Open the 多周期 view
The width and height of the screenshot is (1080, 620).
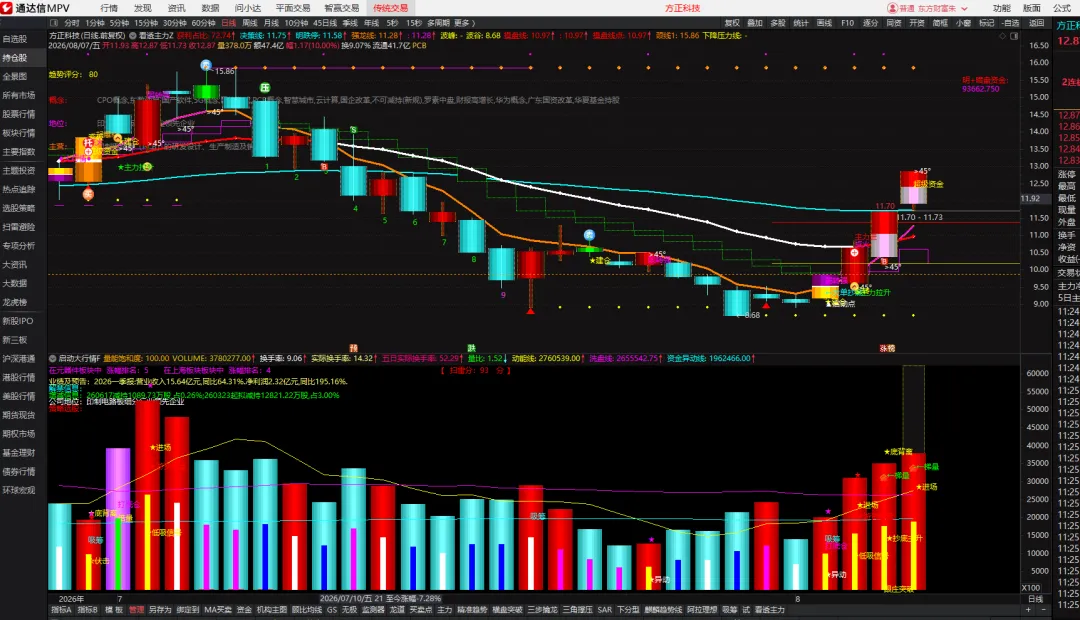439,23
